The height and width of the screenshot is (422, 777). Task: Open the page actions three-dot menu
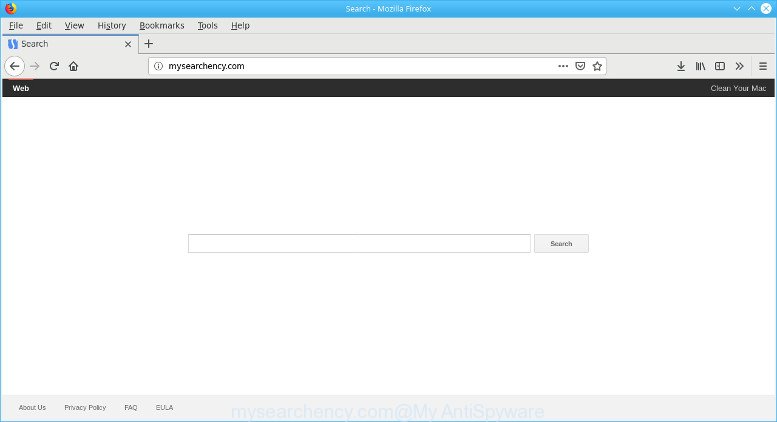point(563,66)
